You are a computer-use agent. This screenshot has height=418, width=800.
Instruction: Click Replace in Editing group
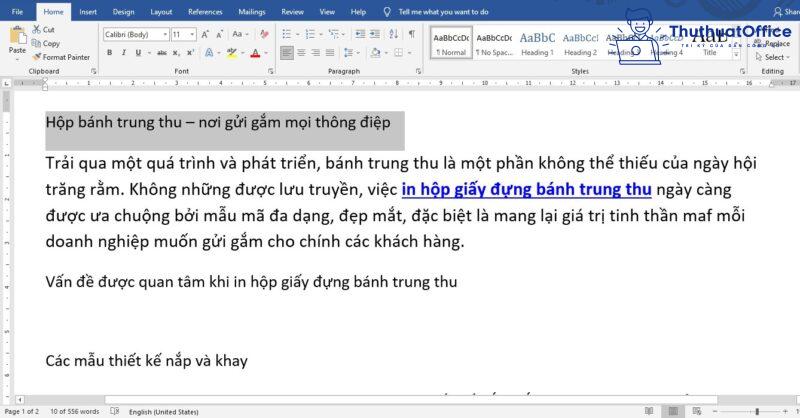click(771, 44)
